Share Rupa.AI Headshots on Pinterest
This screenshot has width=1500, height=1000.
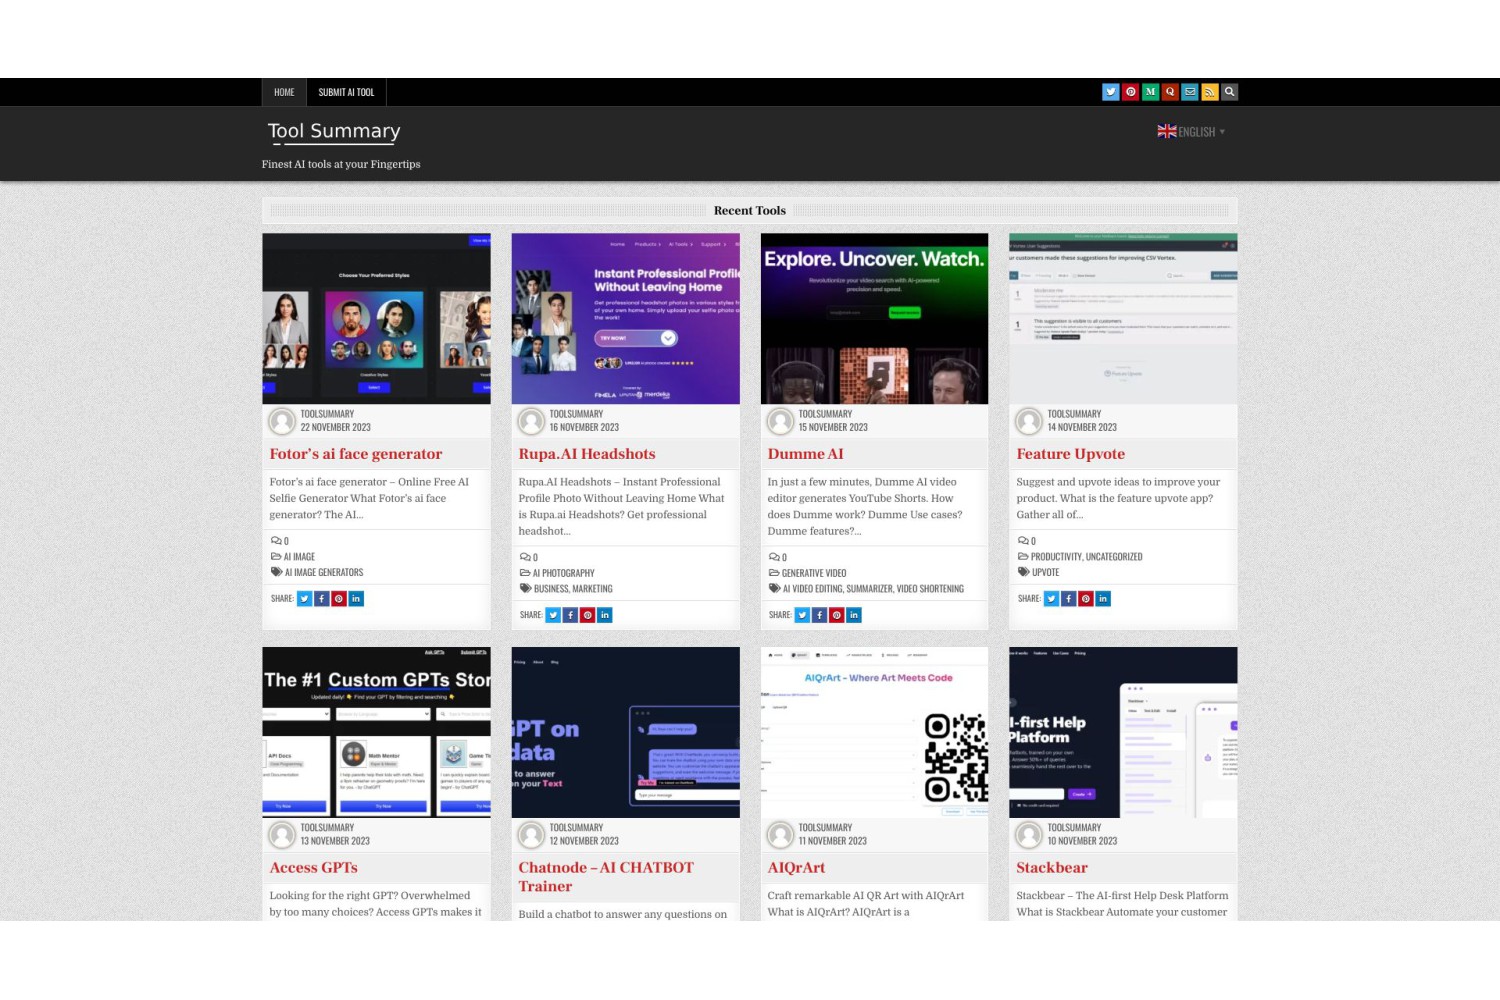tap(588, 615)
